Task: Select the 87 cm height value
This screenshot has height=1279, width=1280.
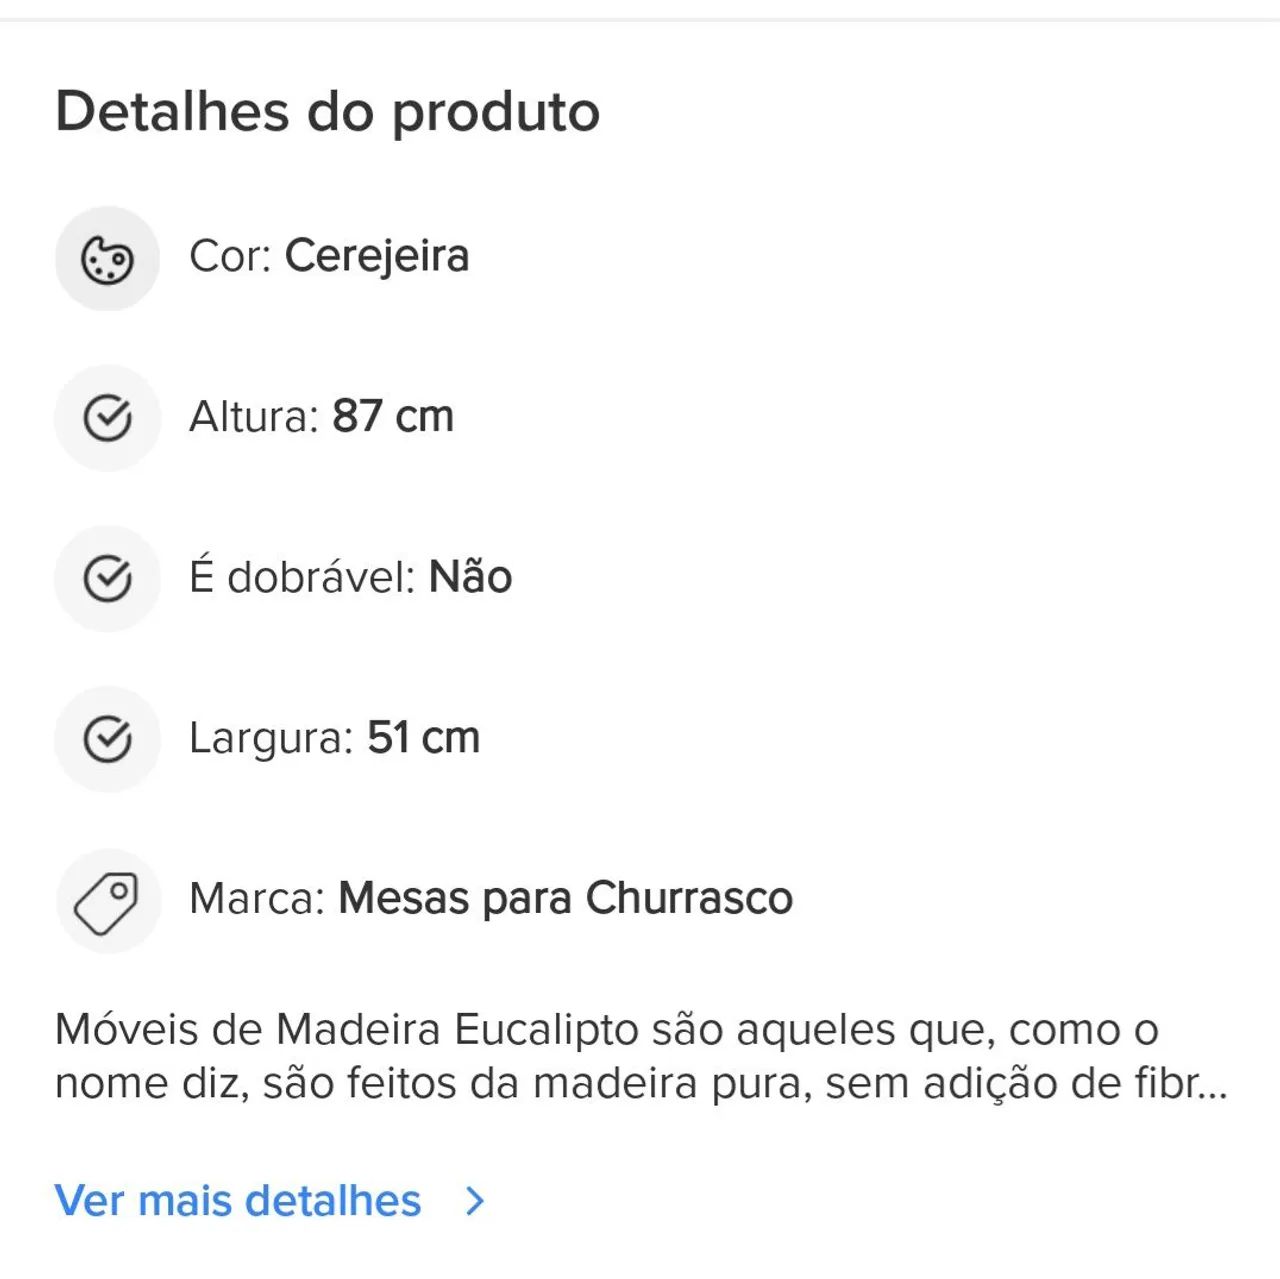Action: [x=393, y=416]
